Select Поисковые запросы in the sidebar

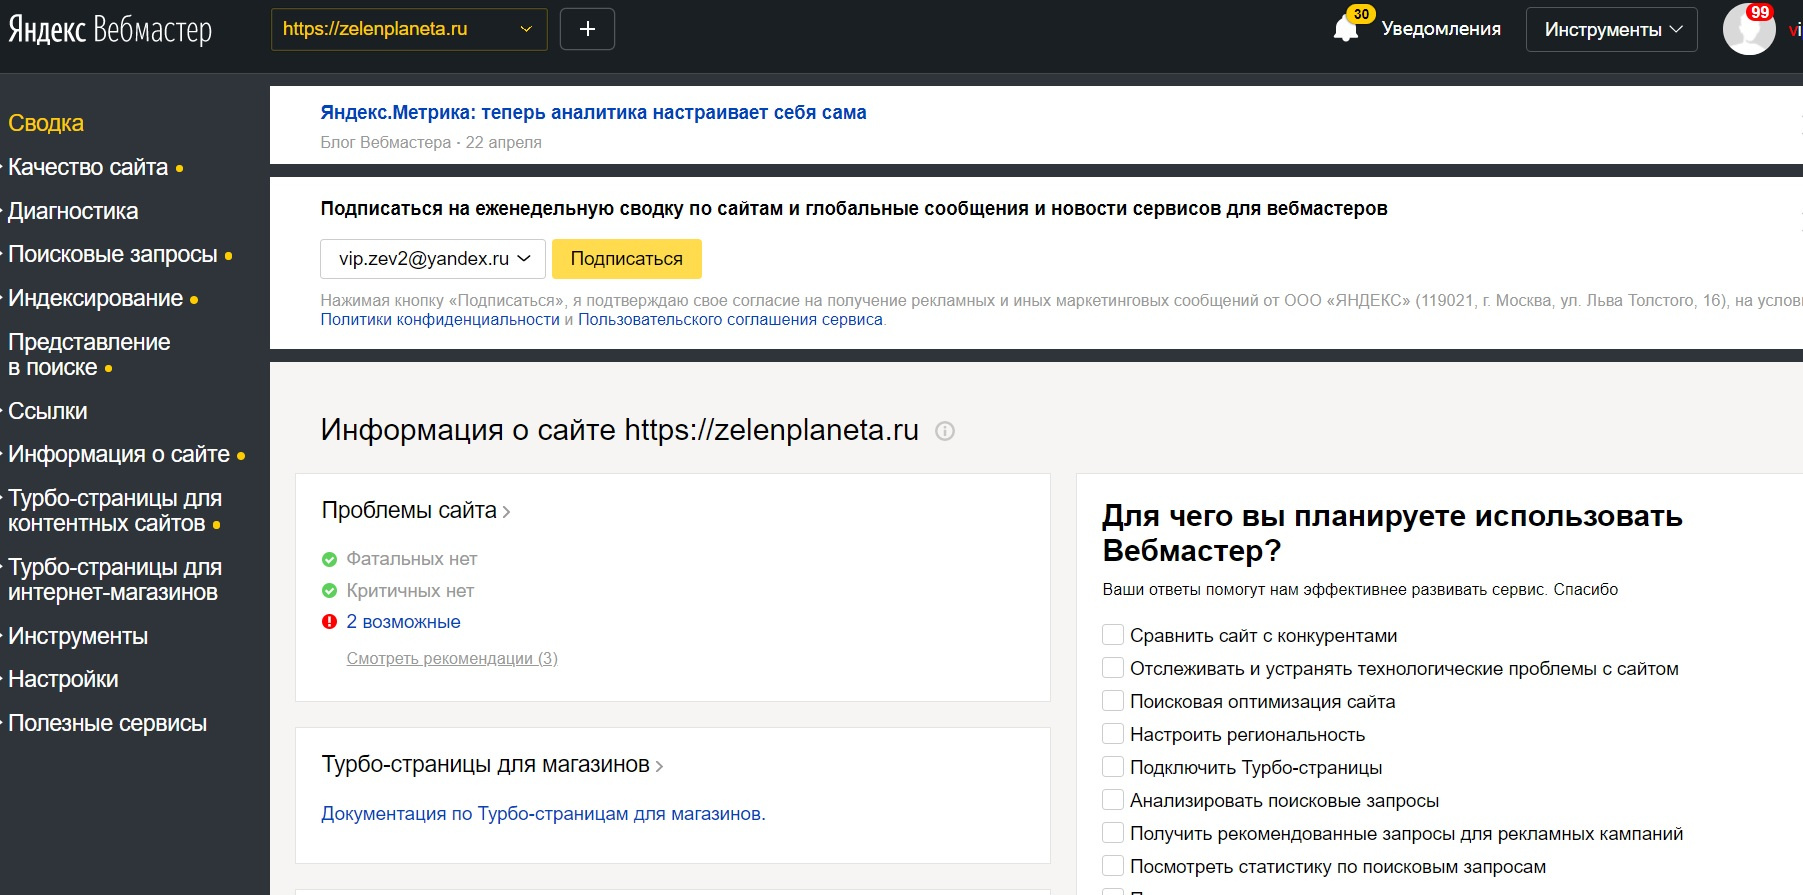point(112,254)
